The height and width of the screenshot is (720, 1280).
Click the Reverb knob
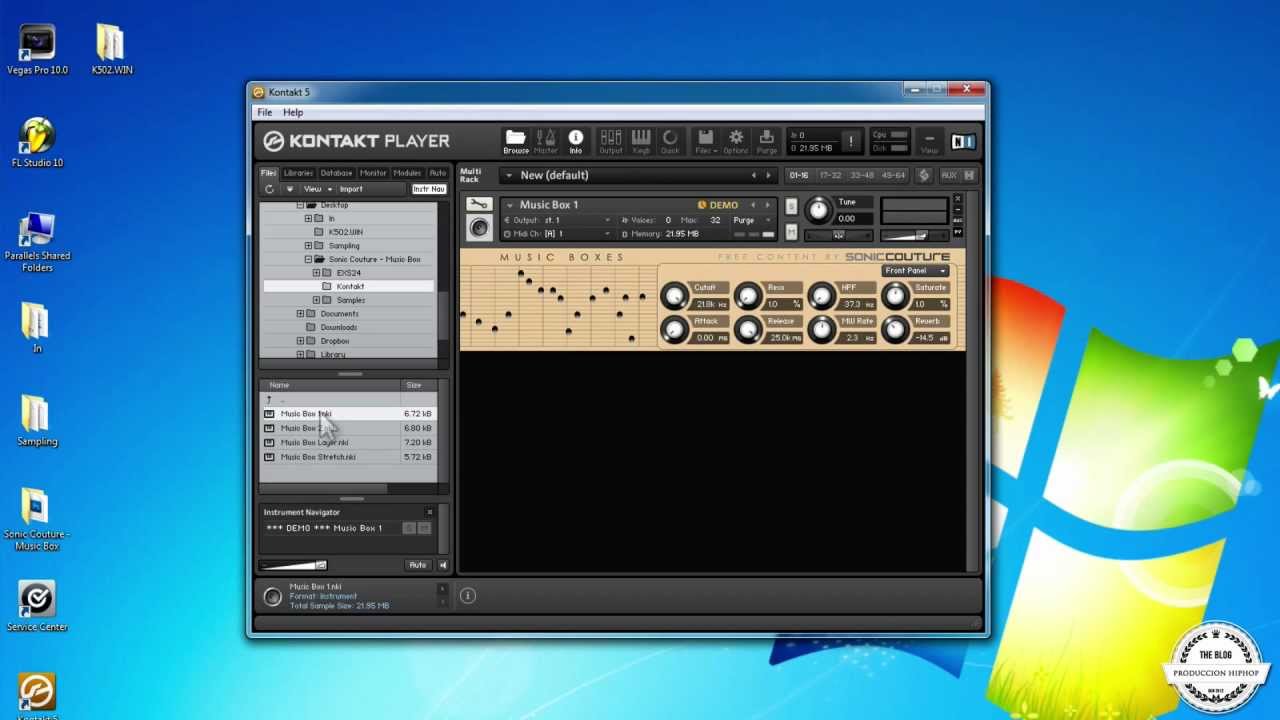click(895, 329)
